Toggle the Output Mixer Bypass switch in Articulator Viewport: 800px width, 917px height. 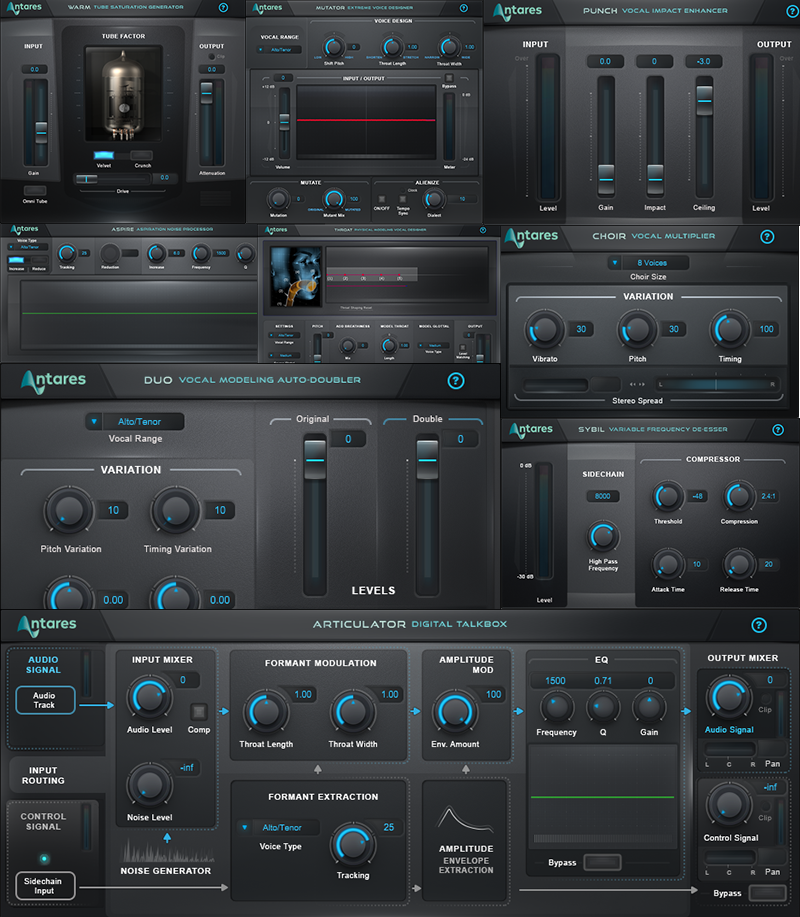[767, 893]
